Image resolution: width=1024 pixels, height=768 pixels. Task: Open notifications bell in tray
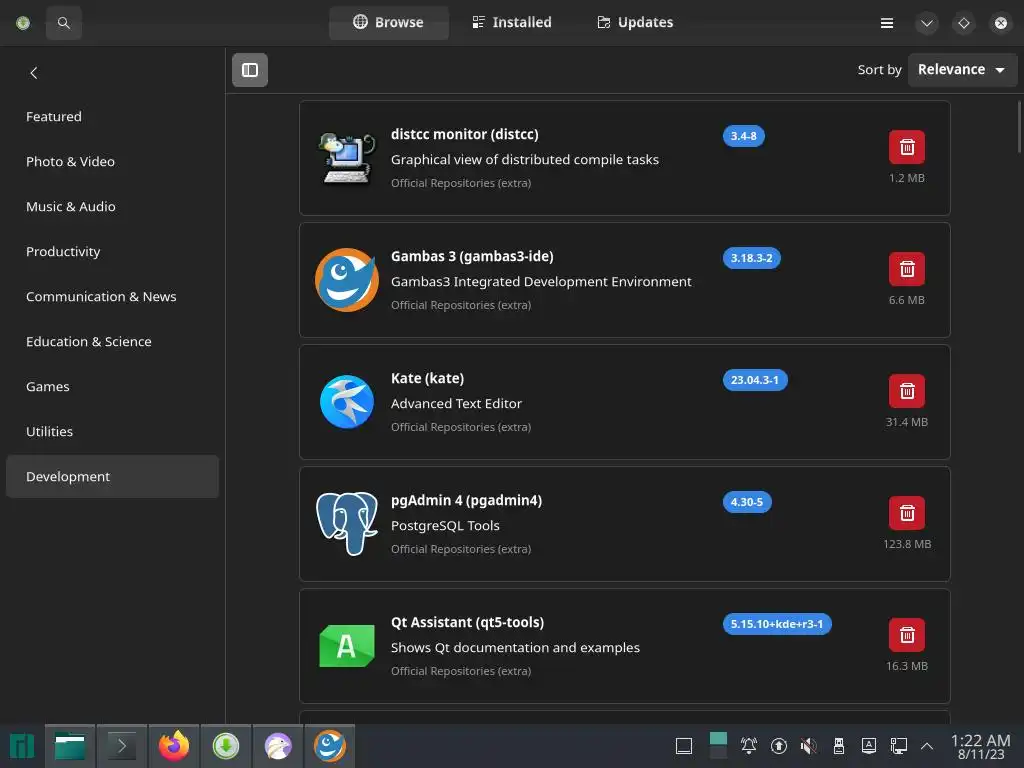pyautogui.click(x=748, y=746)
